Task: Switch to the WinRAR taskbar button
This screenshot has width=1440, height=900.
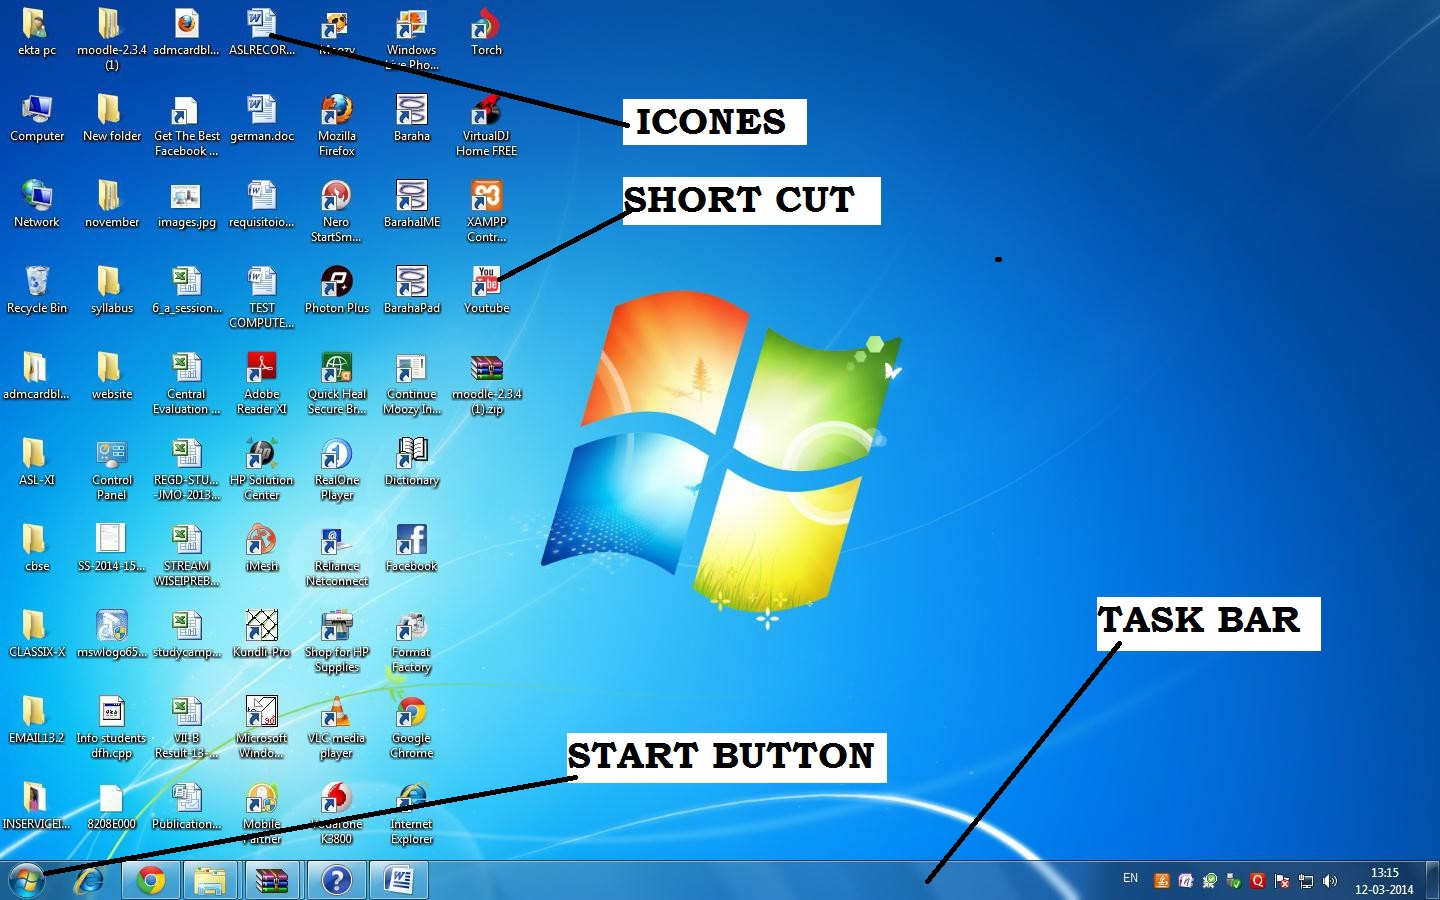Action: (x=273, y=880)
